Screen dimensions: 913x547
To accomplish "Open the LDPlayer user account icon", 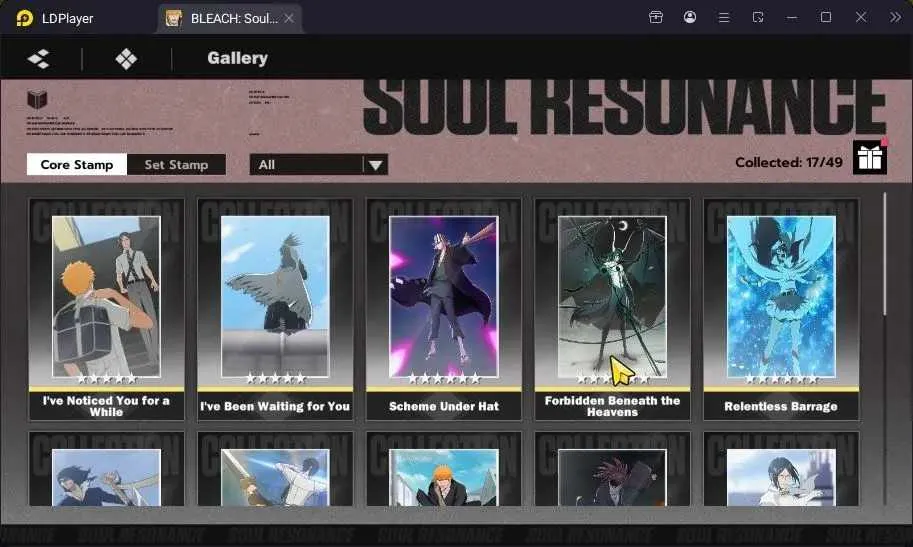I will tap(690, 17).
